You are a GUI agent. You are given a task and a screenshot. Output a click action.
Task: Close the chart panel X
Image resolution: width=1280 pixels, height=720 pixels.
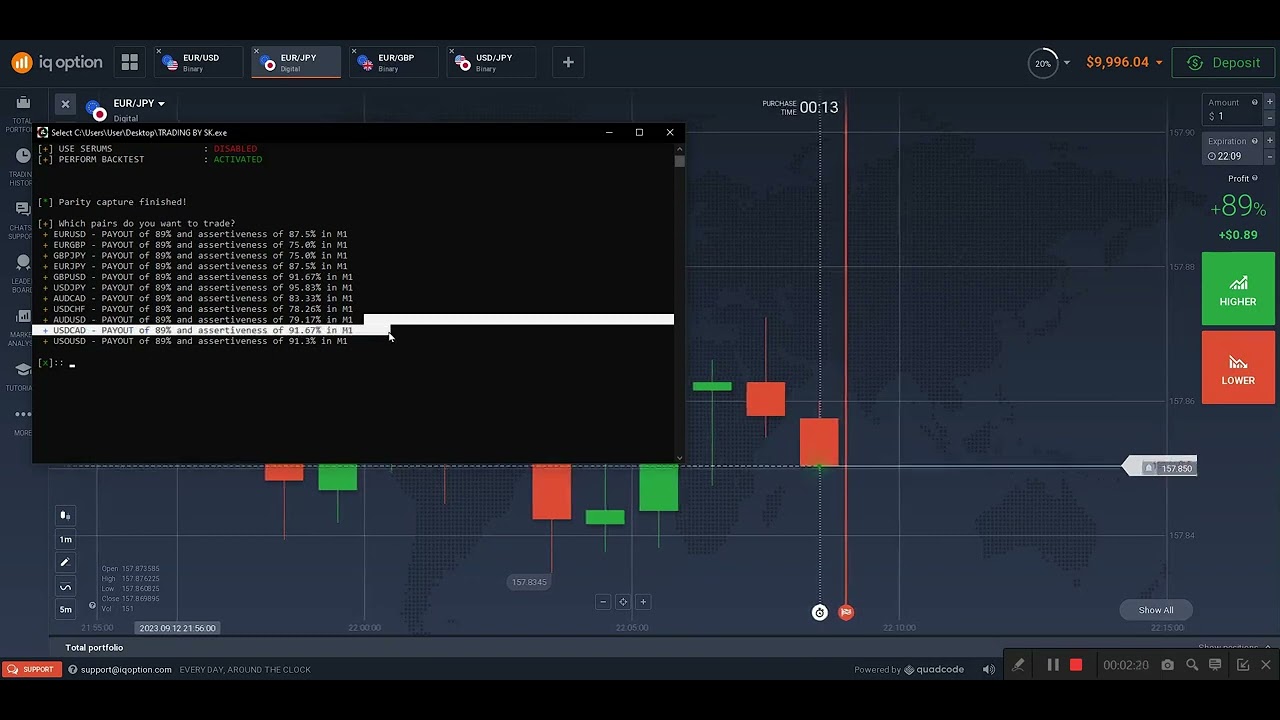[x=65, y=104]
